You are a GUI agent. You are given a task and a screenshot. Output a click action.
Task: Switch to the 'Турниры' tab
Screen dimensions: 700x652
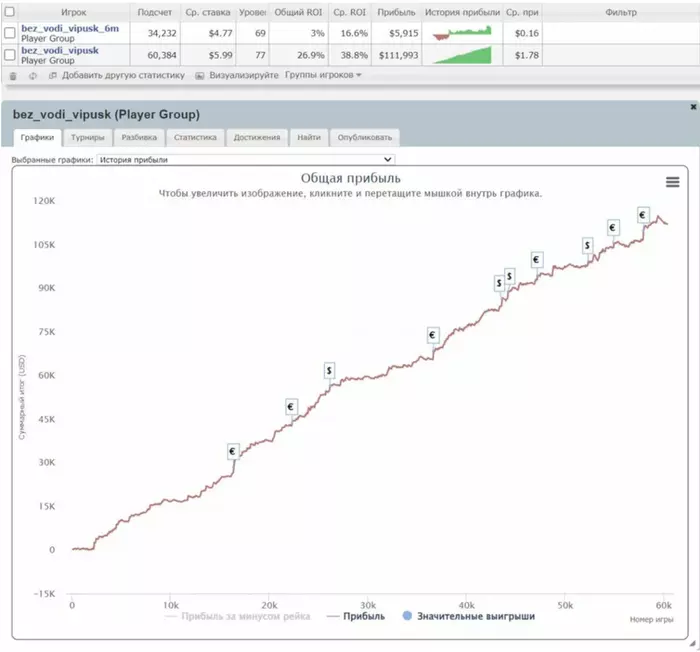(88, 138)
